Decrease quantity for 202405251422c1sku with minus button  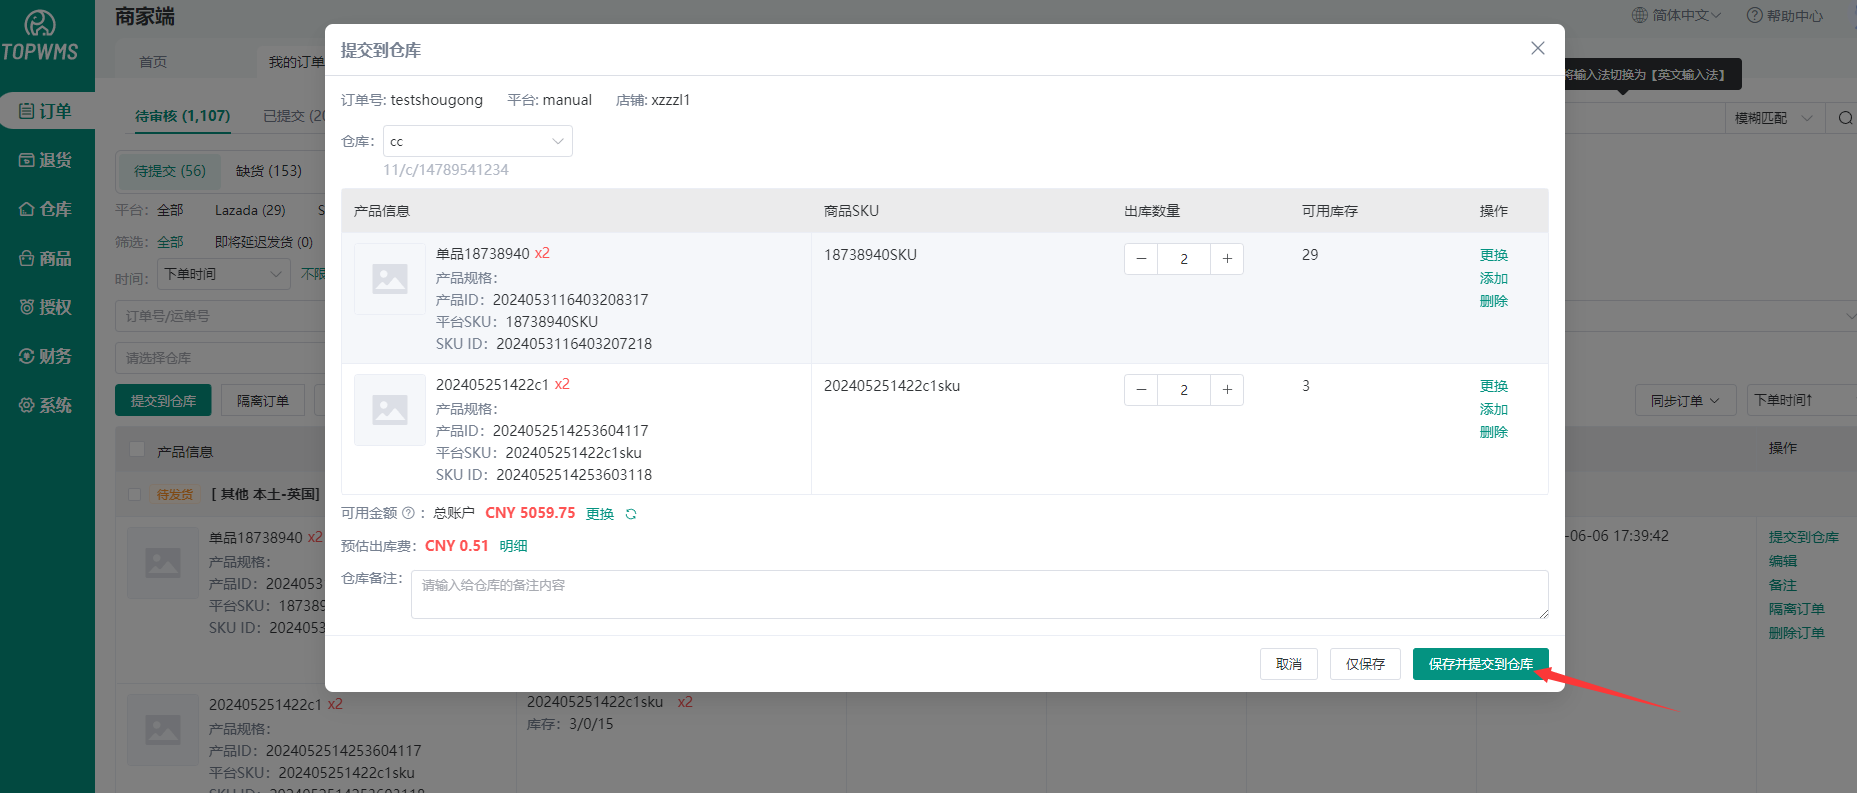tap(1141, 390)
